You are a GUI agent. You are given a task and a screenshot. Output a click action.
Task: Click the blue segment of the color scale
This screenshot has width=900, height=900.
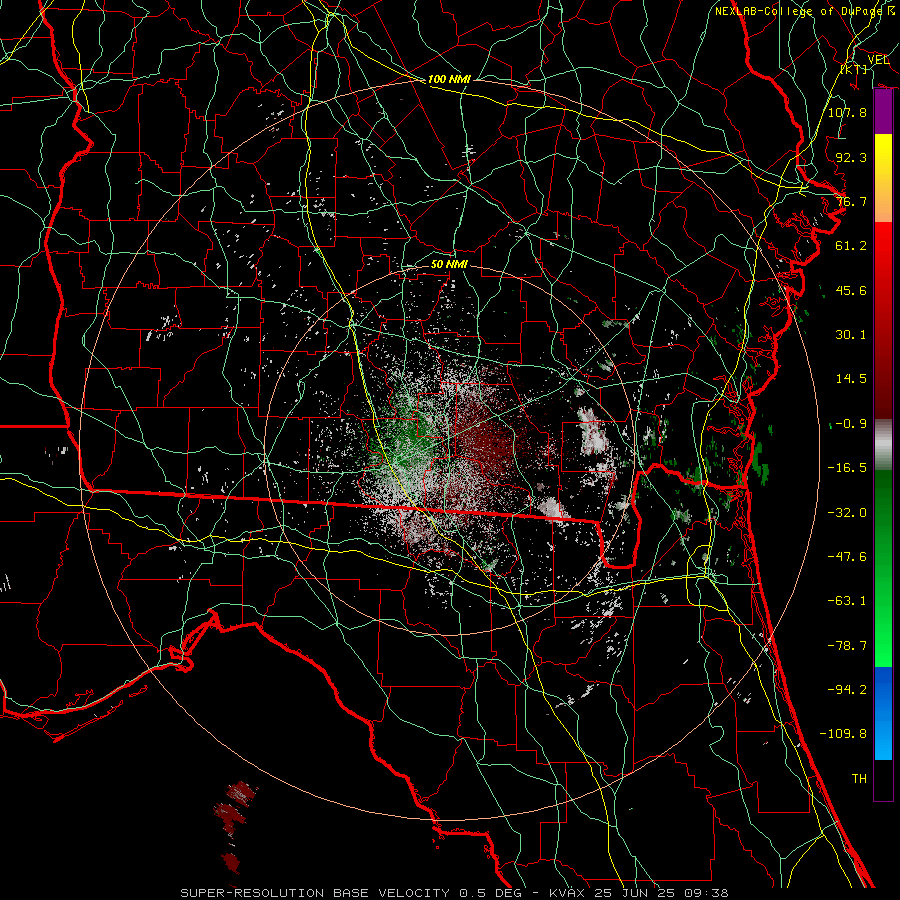click(x=883, y=713)
